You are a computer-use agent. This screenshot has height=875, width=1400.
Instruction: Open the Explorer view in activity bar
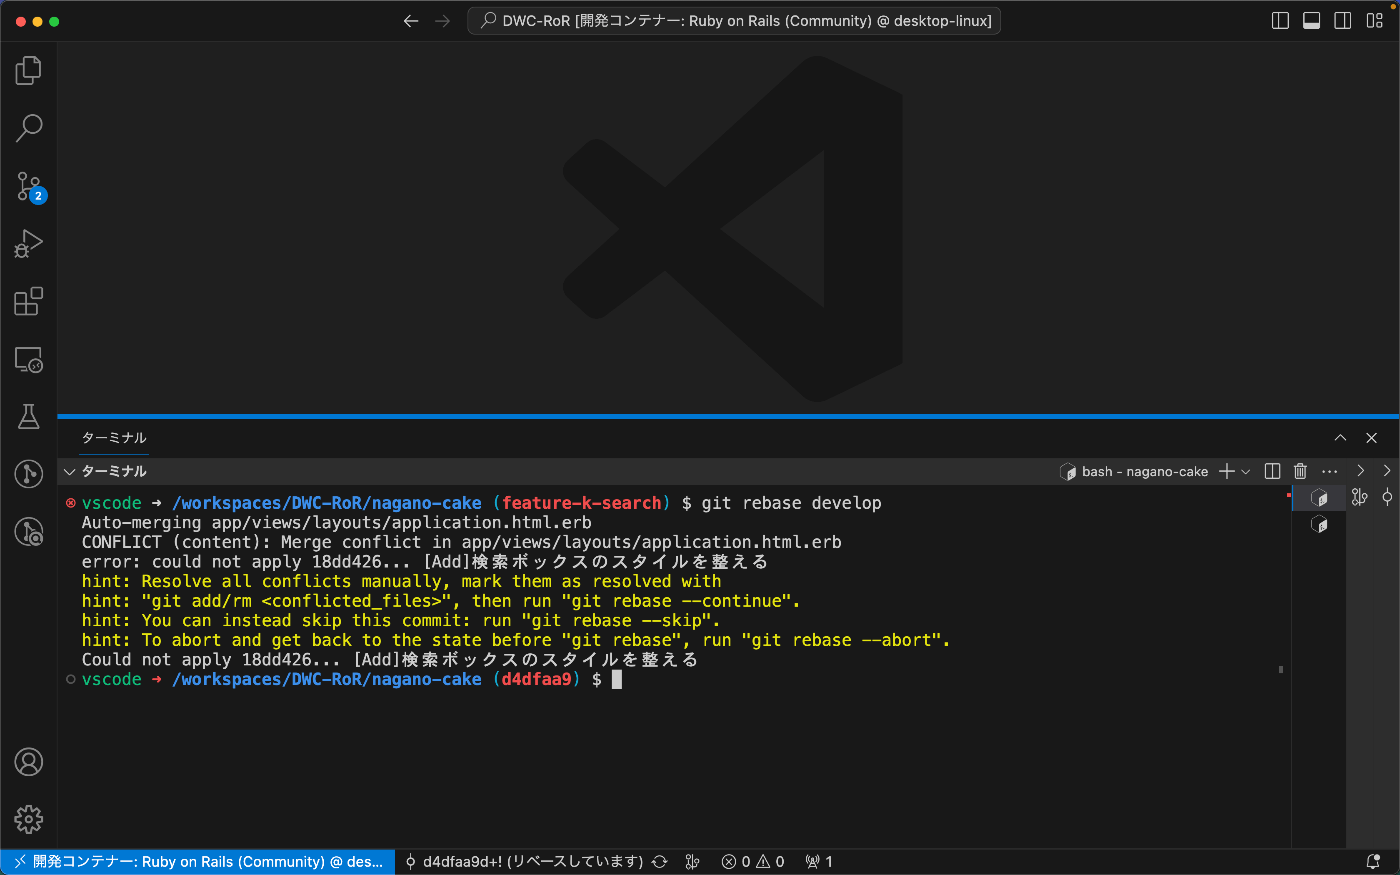coord(28,70)
